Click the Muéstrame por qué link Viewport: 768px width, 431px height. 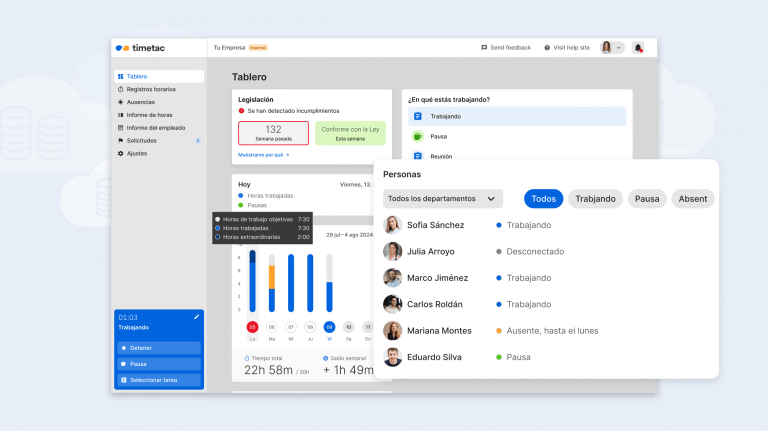click(x=263, y=155)
